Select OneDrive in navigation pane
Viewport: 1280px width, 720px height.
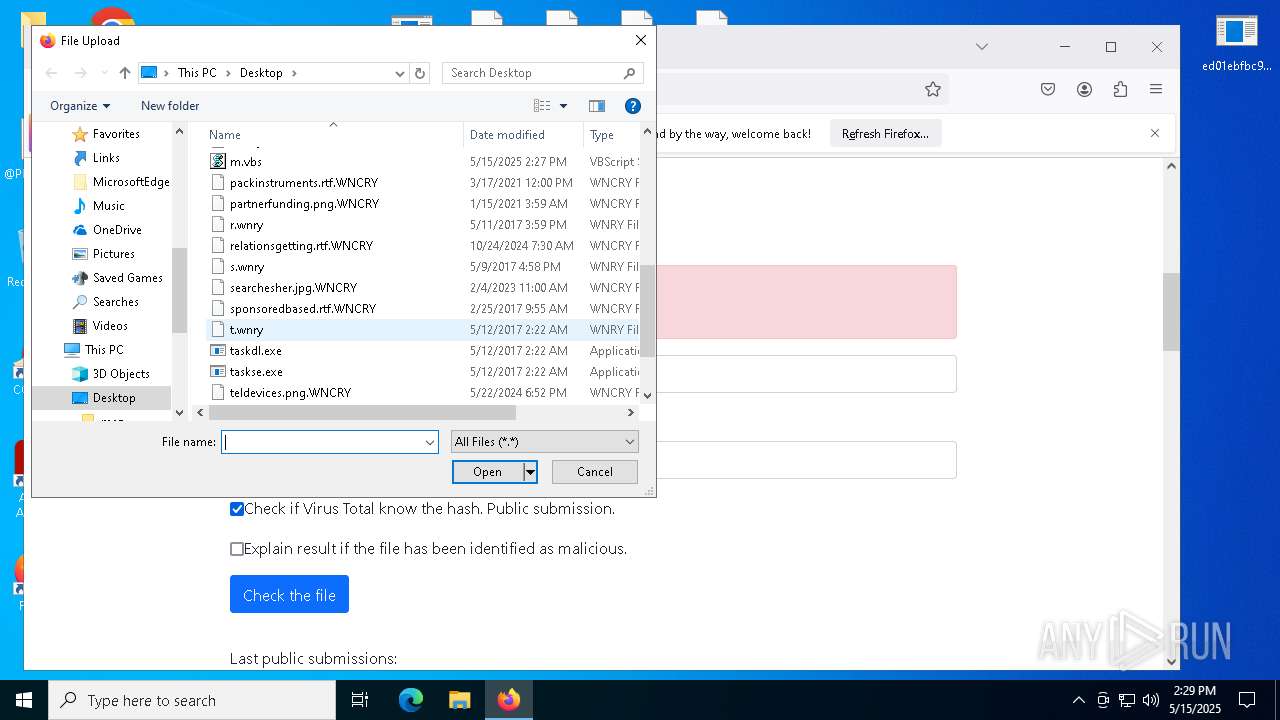pyautogui.click(x=117, y=230)
